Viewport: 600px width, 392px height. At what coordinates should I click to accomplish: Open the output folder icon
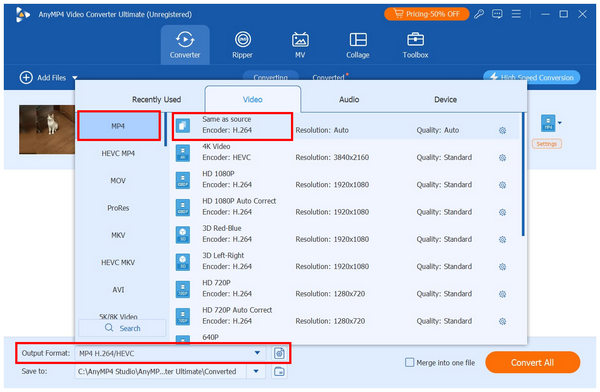(x=279, y=371)
